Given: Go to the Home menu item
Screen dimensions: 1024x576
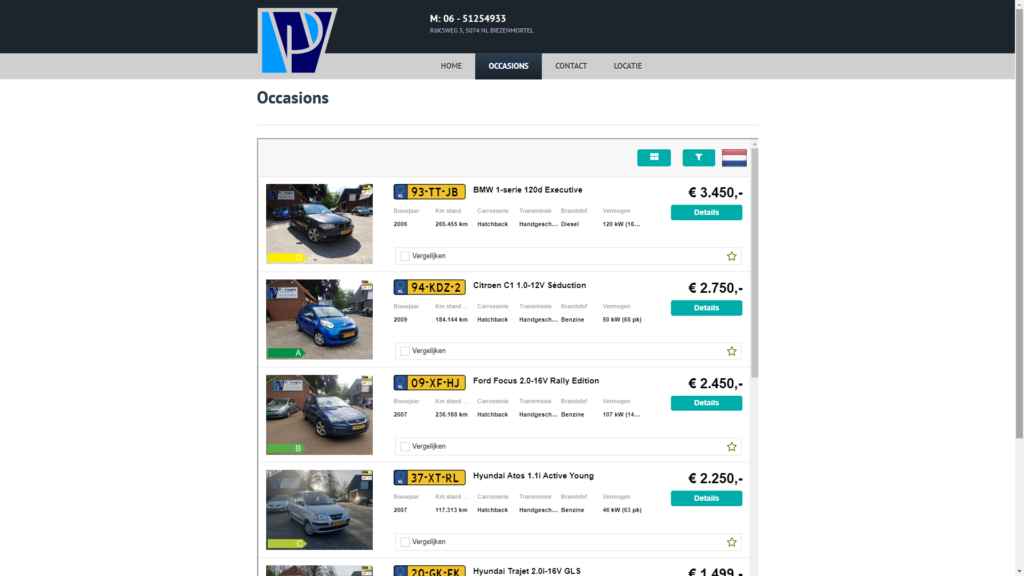Looking at the screenshot, I should click(x=451, y=66).
